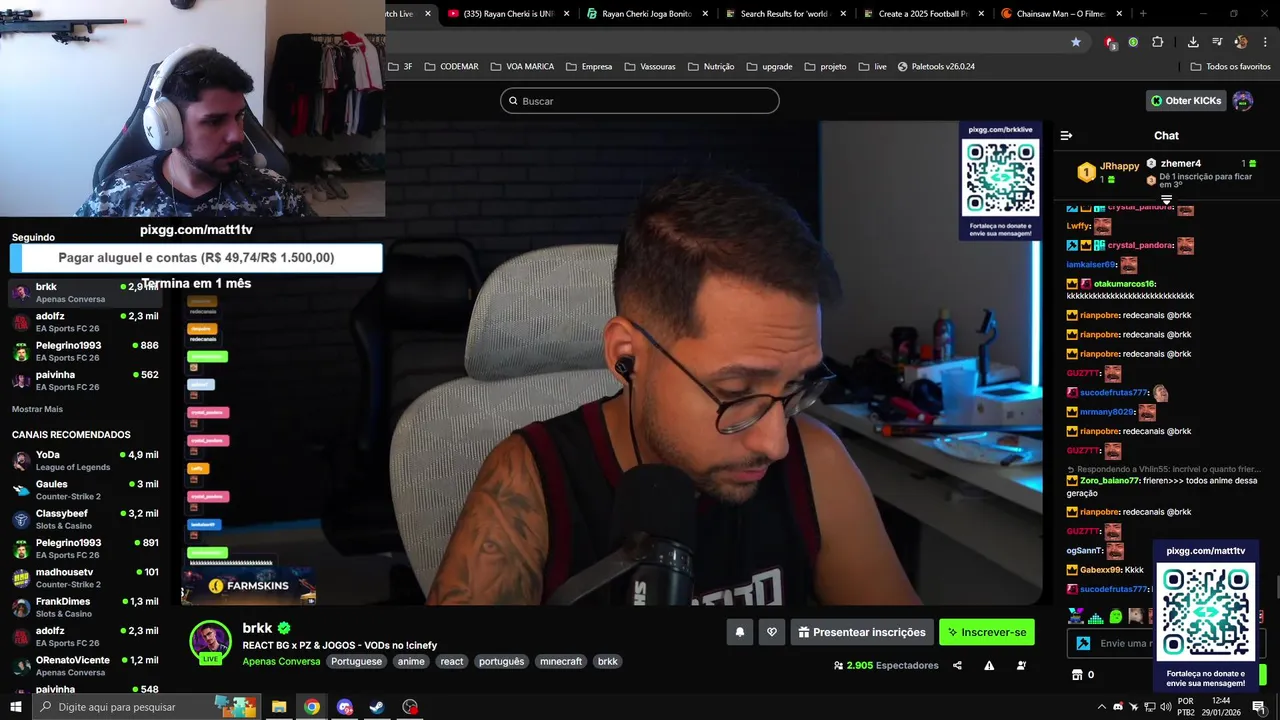Image resolution: width=1280 pixels, height=720 pixels.
Task: Open the viewer moderation icon beside report
Action: tap(1019, 665)
